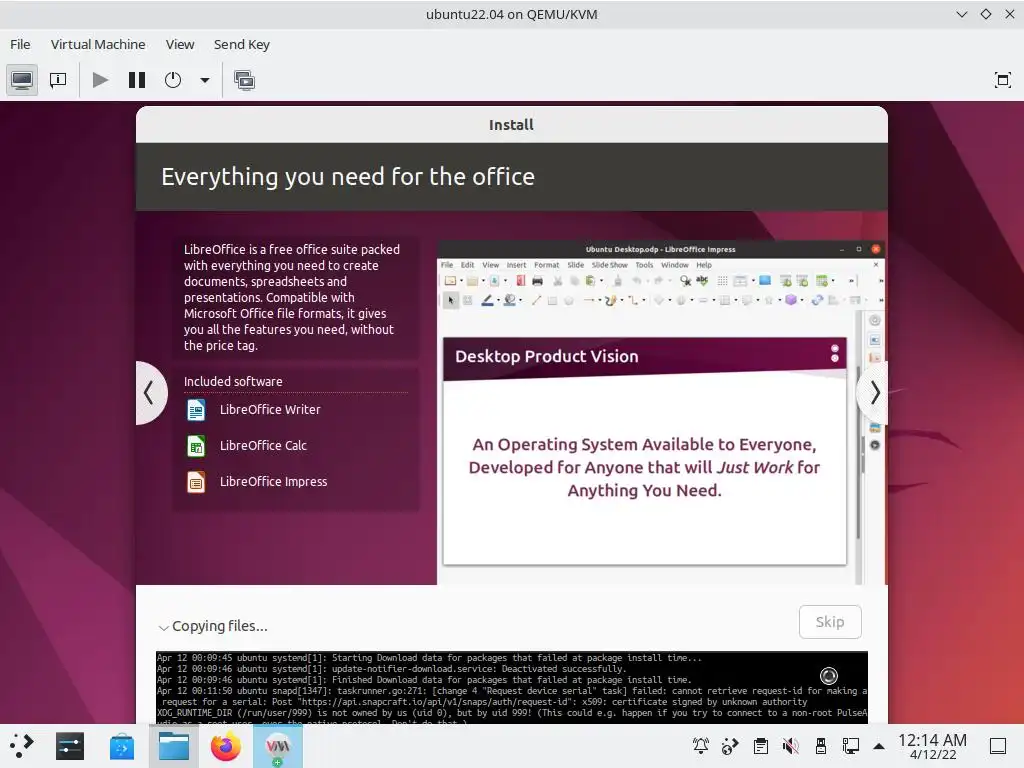Click the muted audio volume tray icon

click(791, 746)
